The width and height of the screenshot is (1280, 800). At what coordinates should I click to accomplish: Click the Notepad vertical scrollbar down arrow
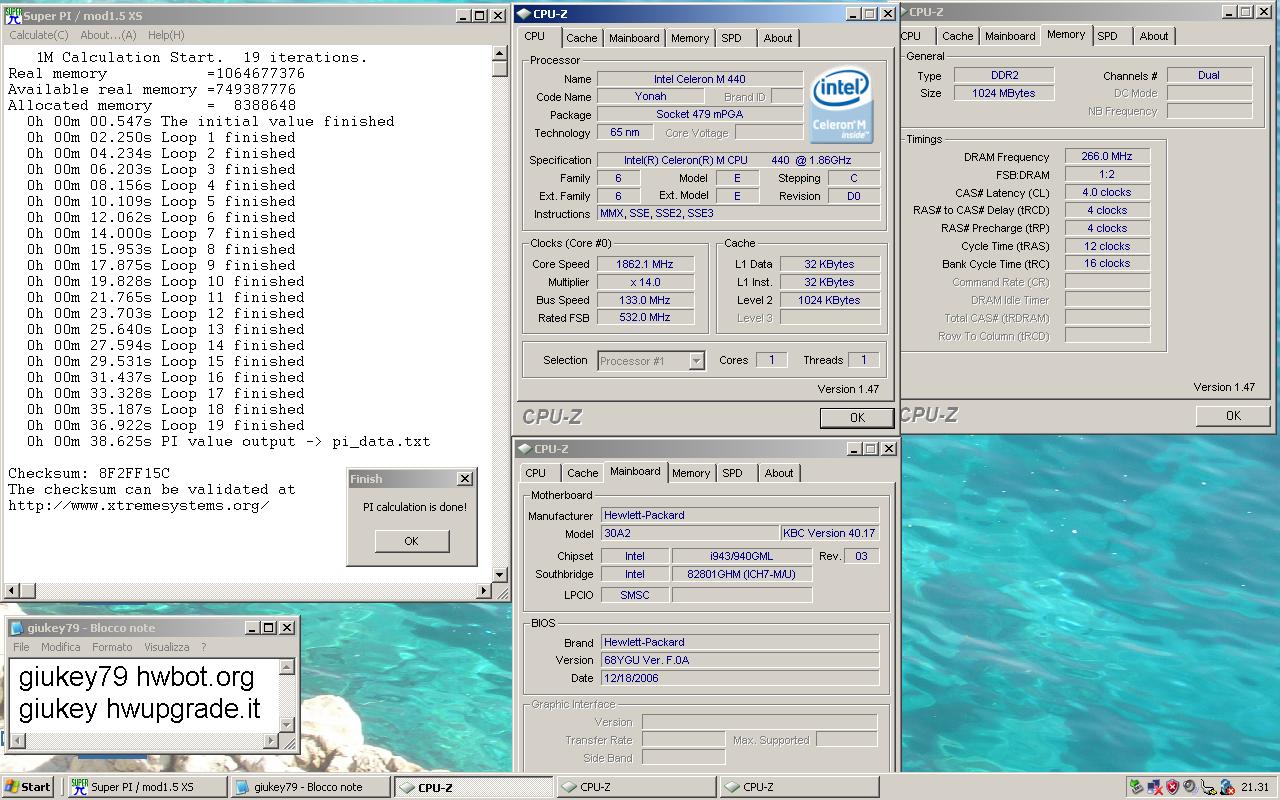pyautogui.click(x=289, y=725)
